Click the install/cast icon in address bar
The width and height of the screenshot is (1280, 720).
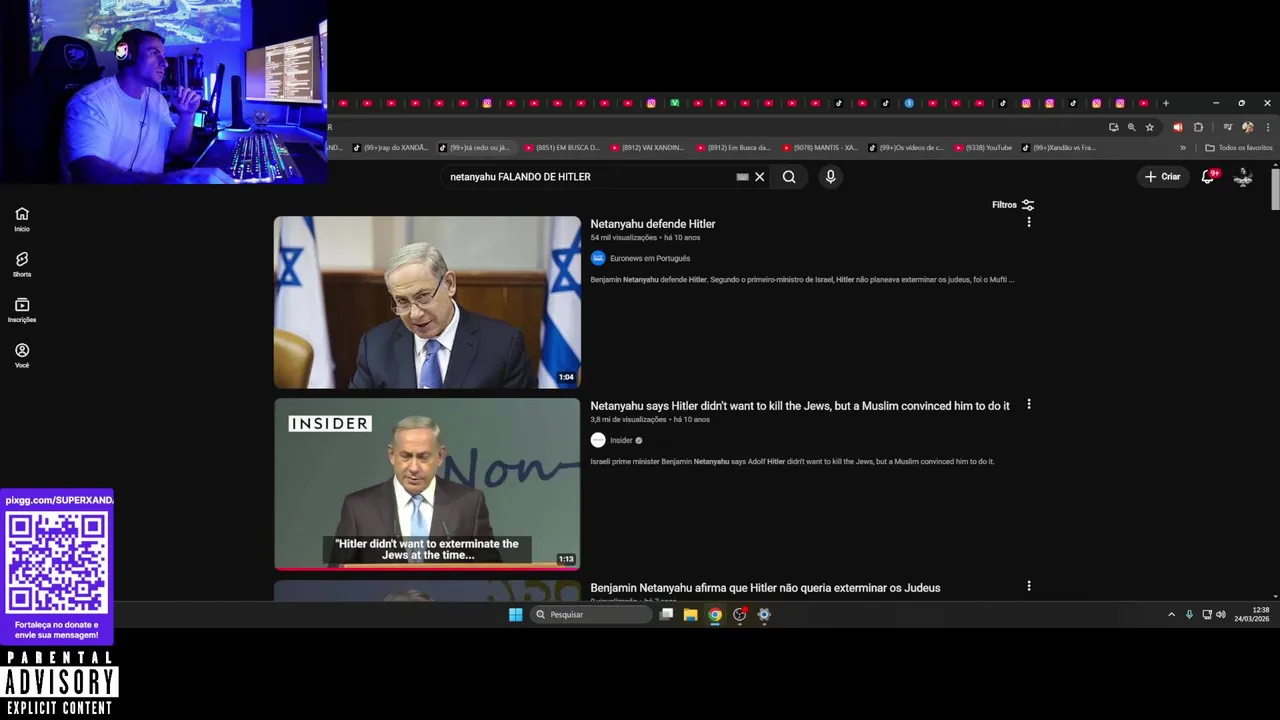1113,127
